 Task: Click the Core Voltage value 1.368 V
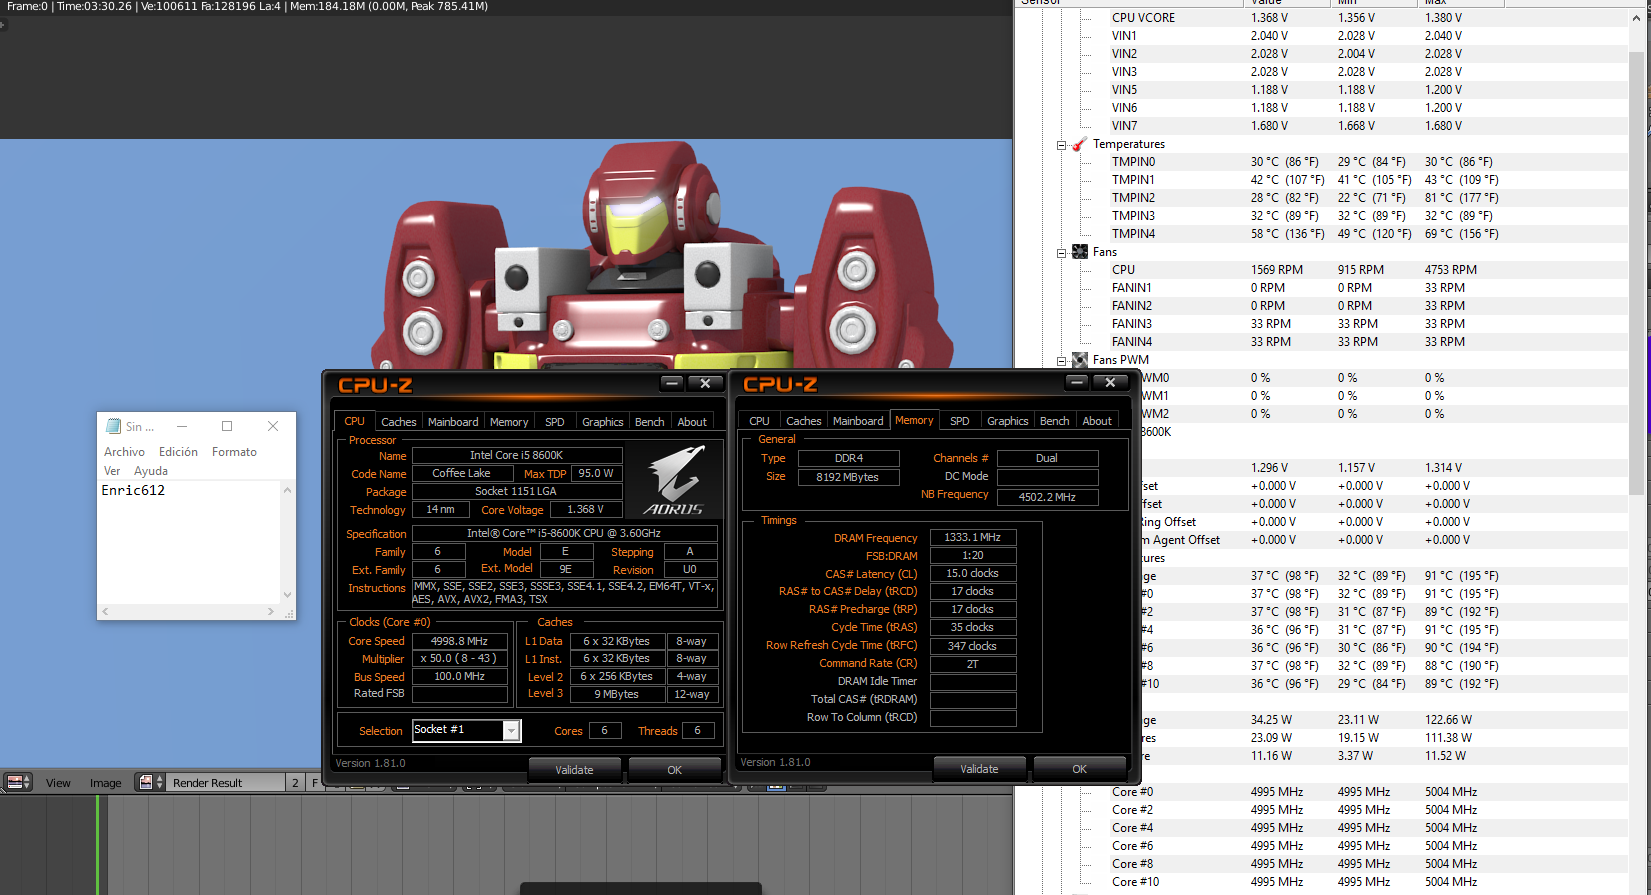coord(586,509)
